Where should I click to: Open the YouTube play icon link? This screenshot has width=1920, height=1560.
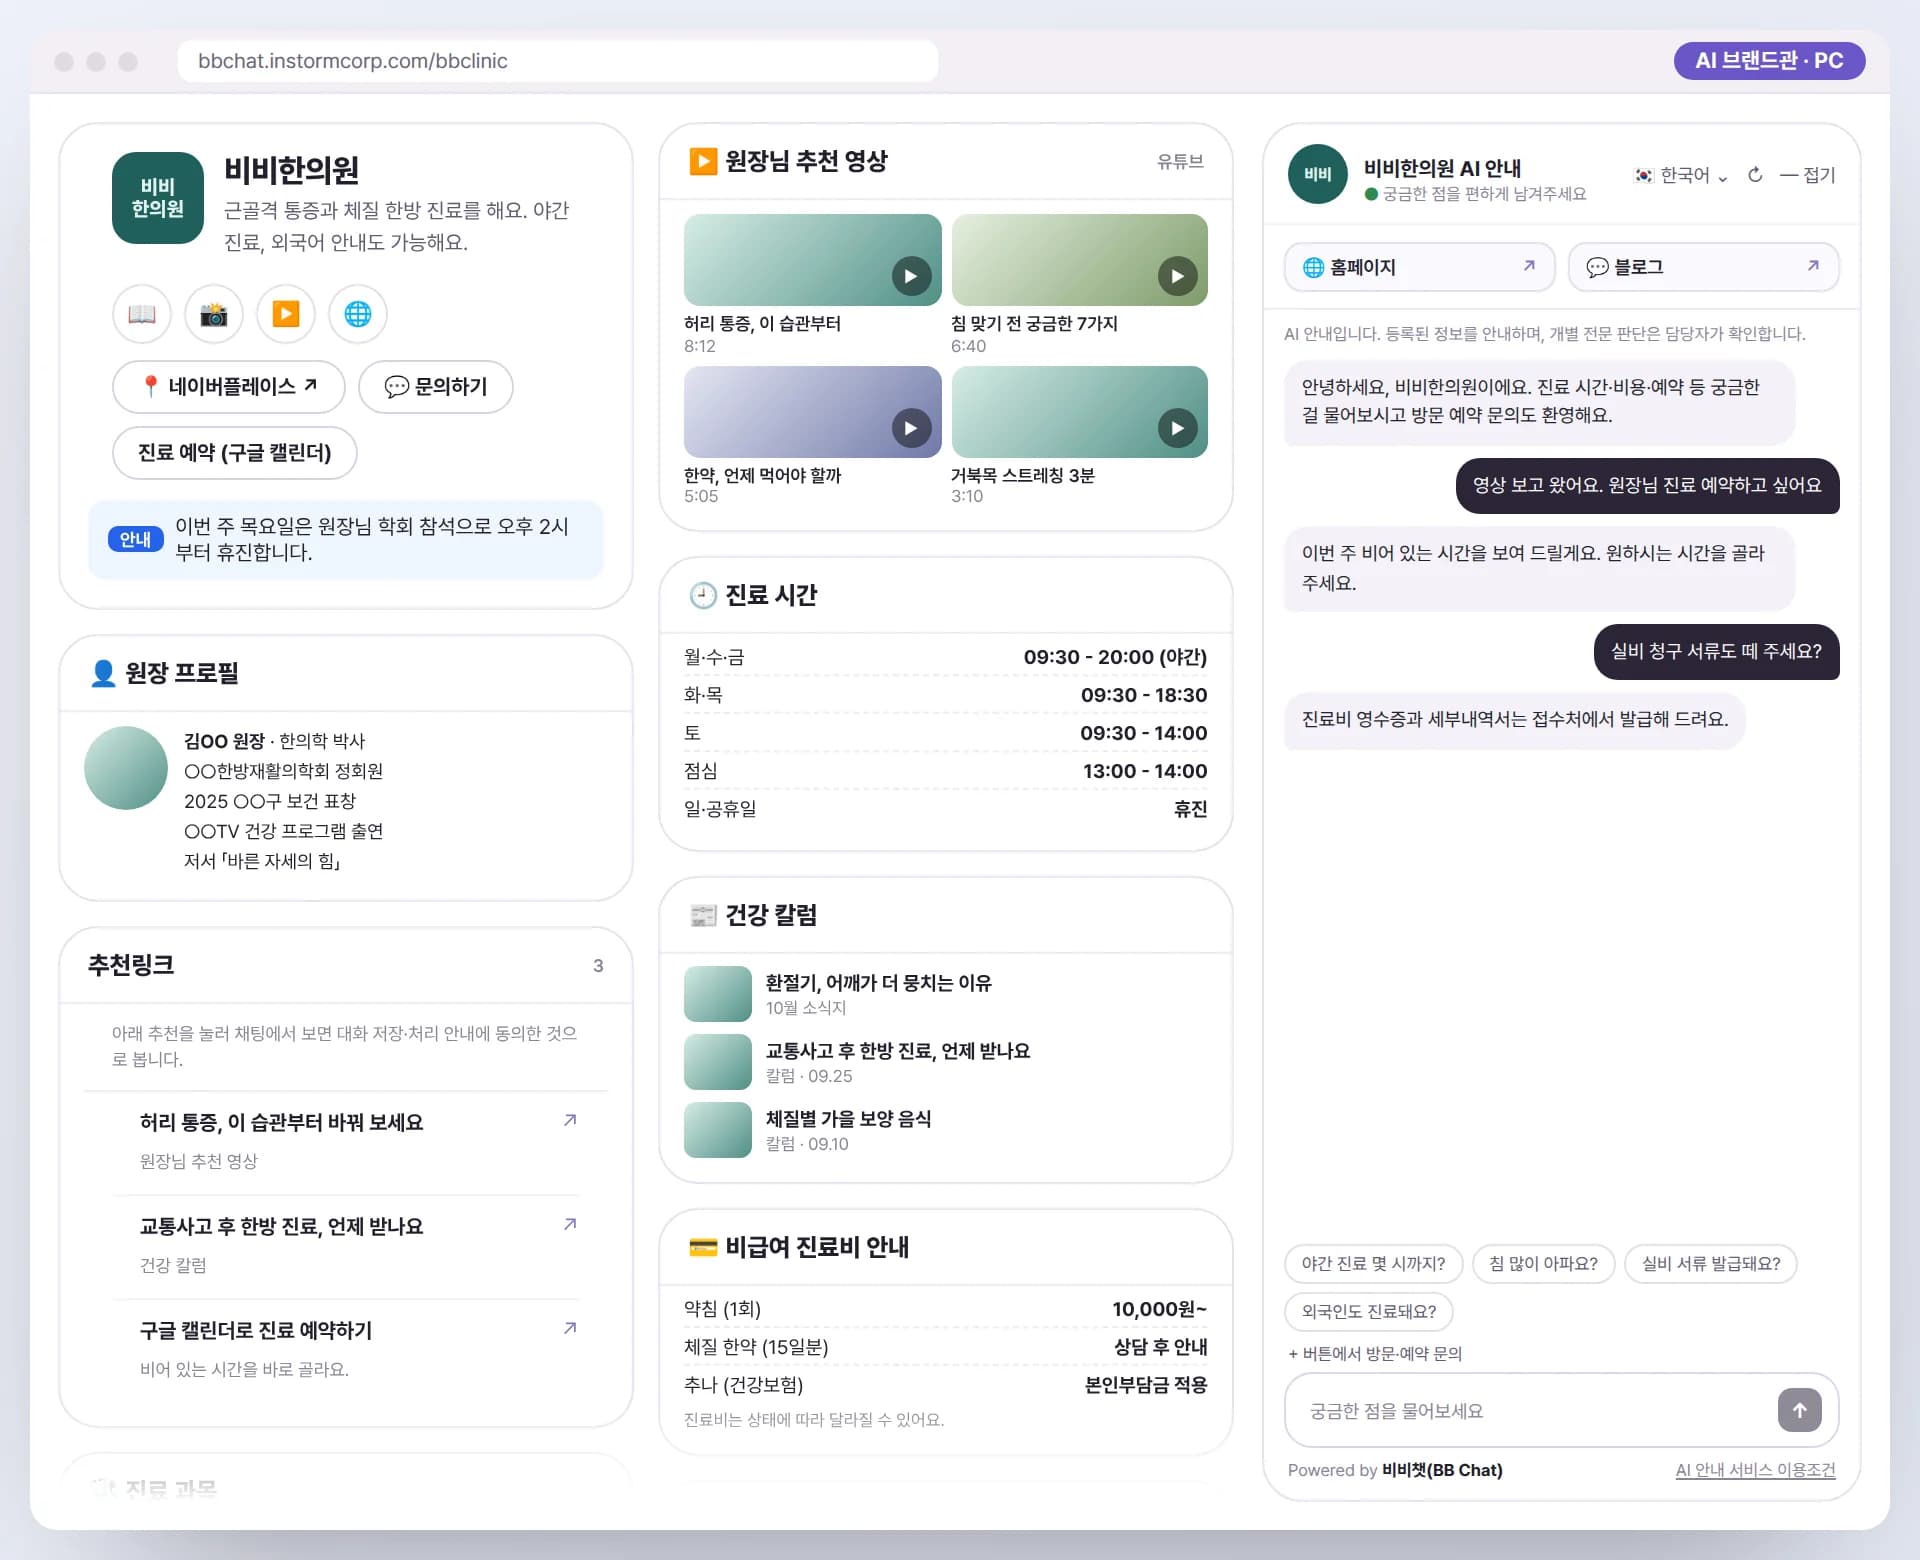tap(286, 314)
